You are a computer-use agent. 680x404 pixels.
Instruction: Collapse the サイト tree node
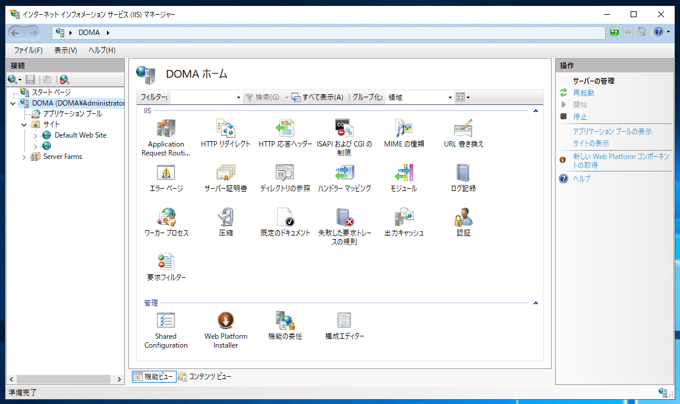[24, 124]
